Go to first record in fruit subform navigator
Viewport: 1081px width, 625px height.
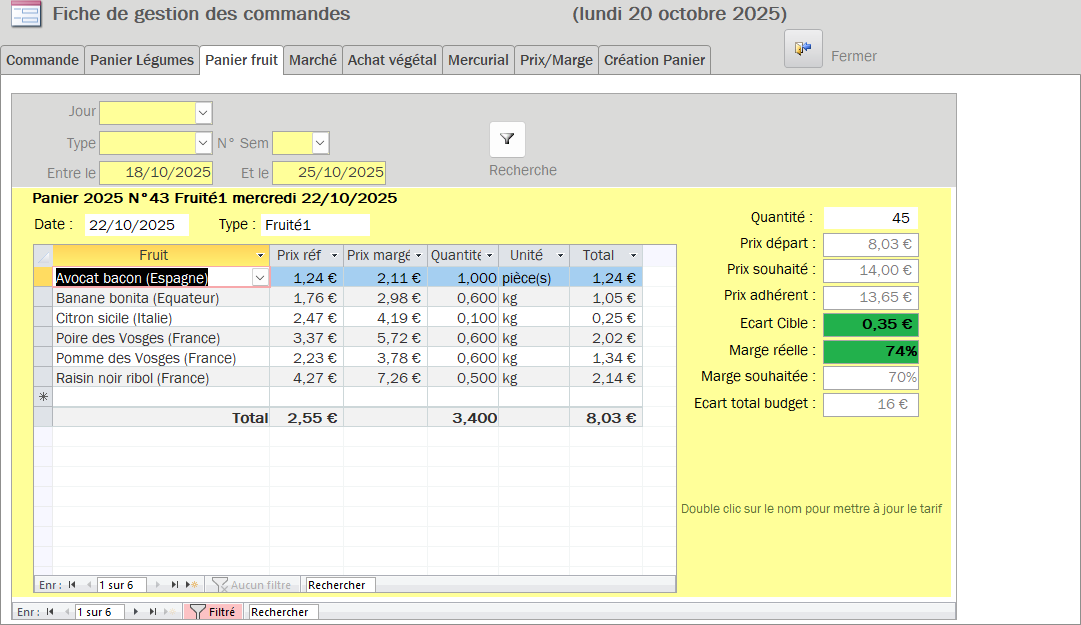[x=72, y=585]
